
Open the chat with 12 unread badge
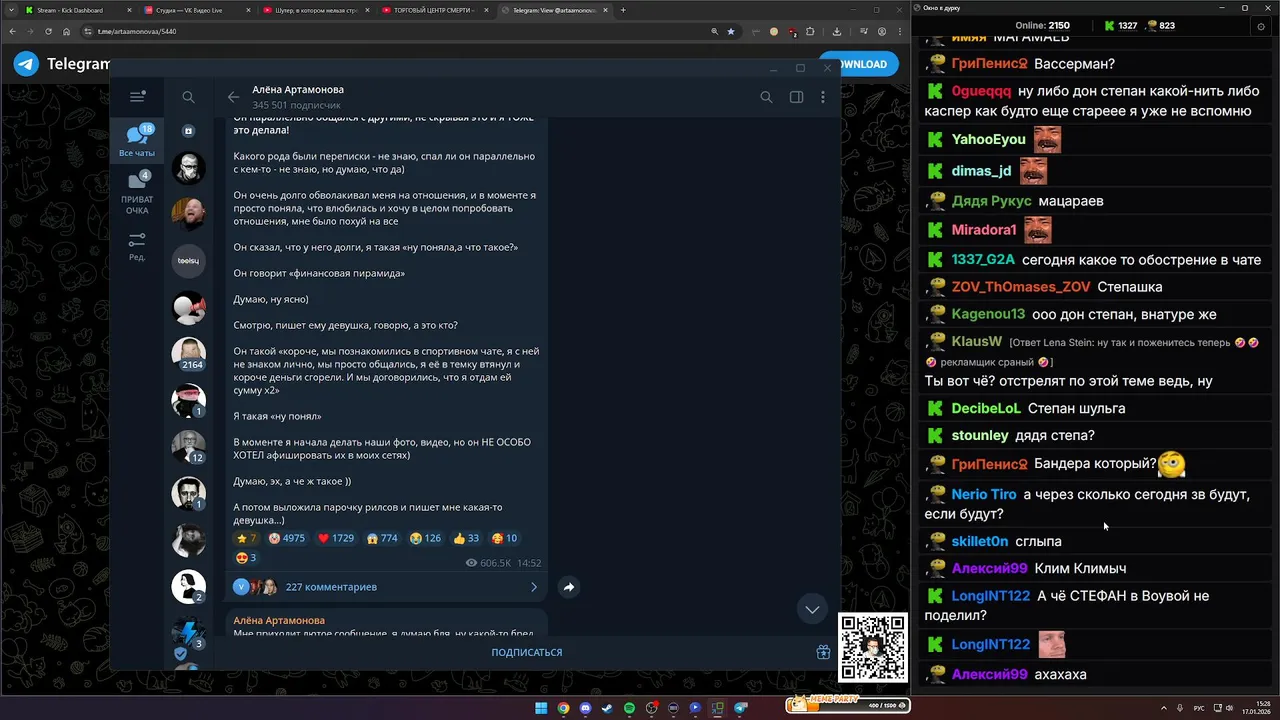tap(189, 447)
